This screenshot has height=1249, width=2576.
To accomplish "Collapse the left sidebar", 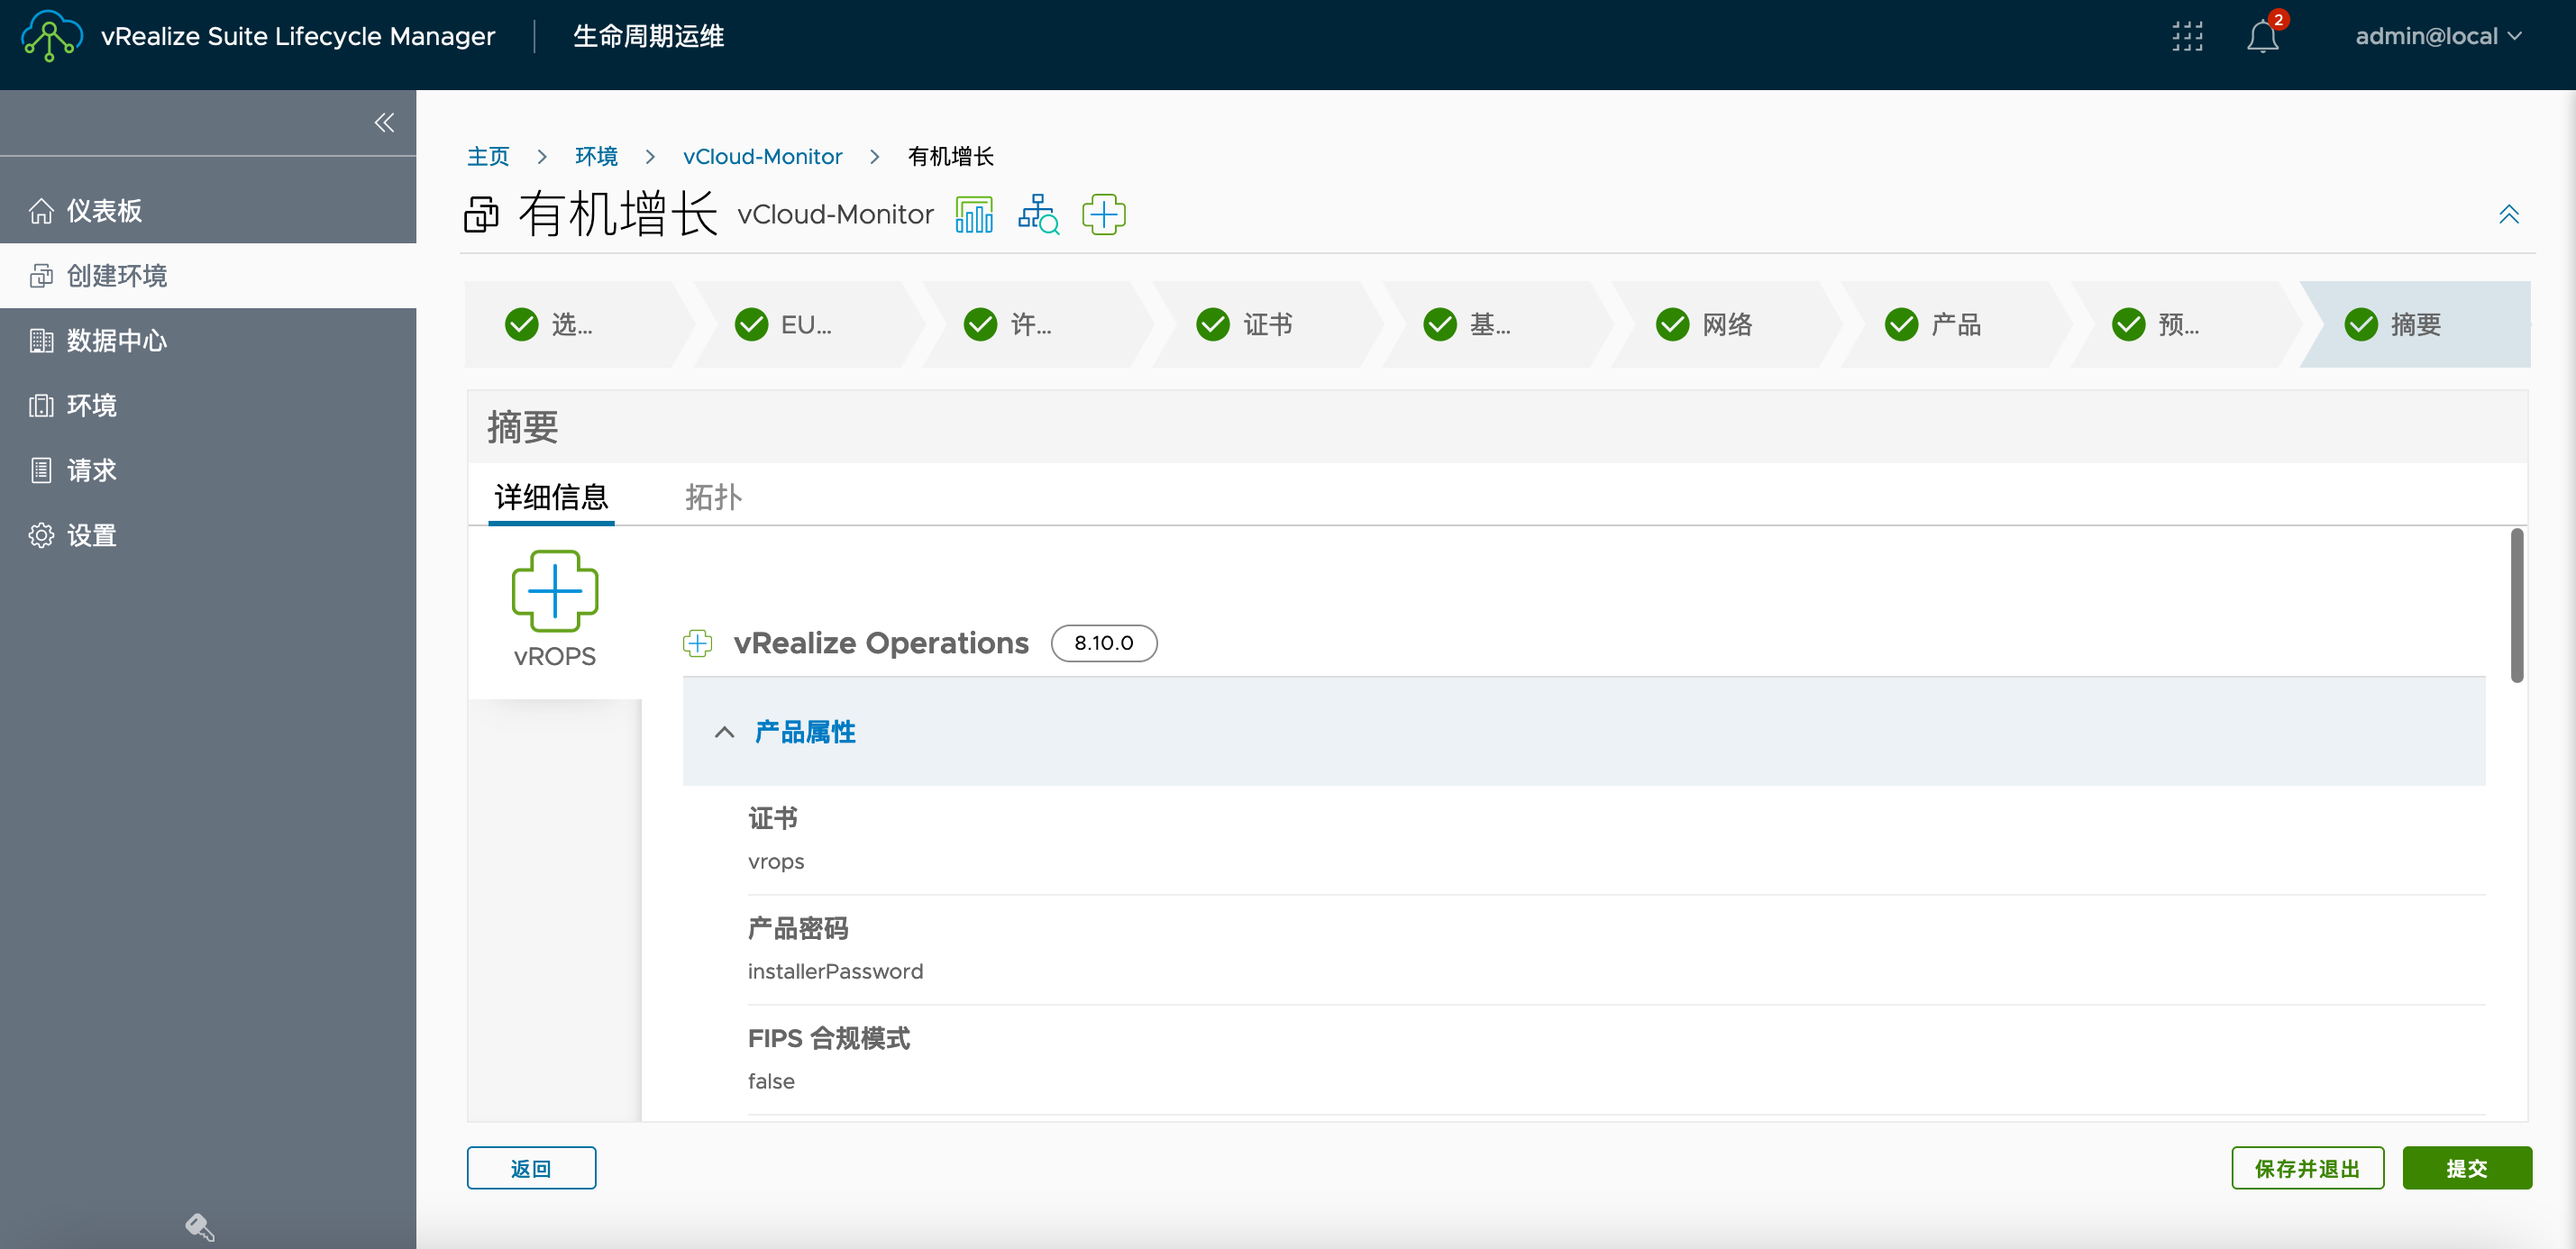I will point(384,122).
